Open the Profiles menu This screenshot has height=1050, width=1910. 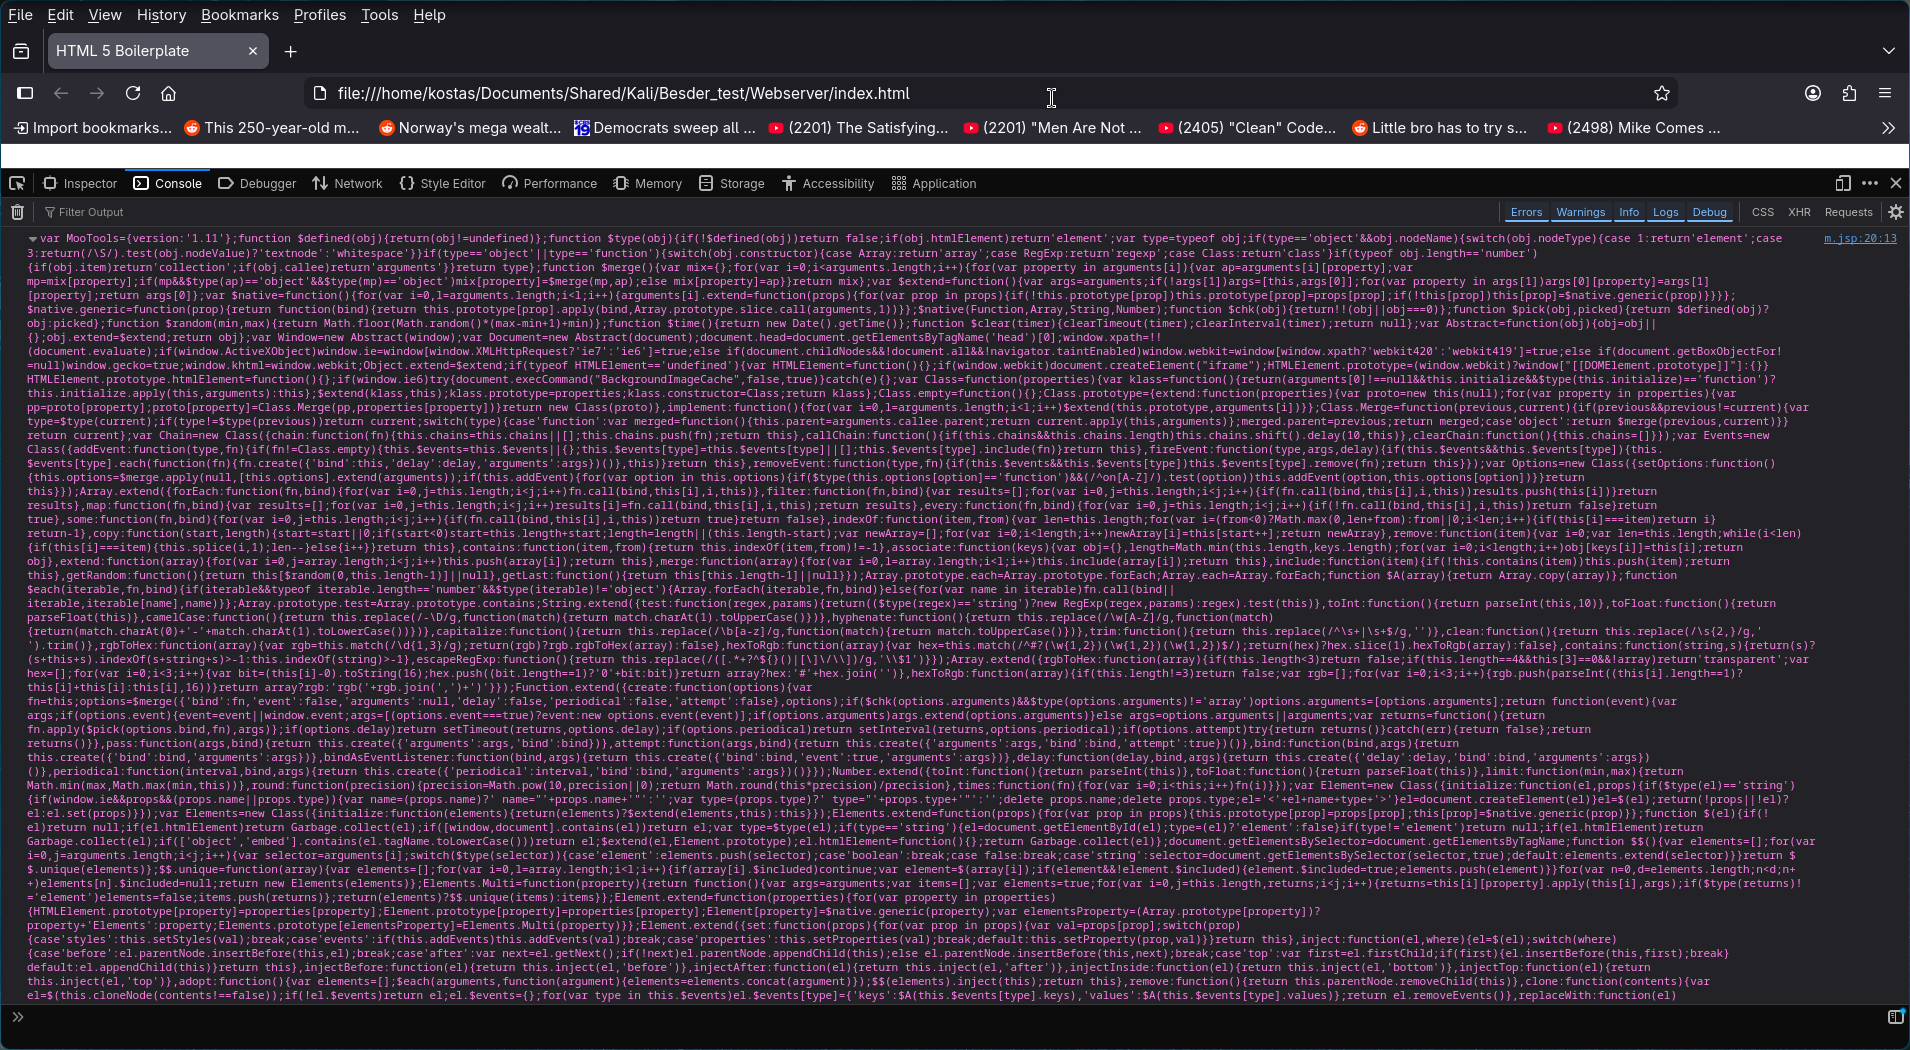[x=320, y=15]
